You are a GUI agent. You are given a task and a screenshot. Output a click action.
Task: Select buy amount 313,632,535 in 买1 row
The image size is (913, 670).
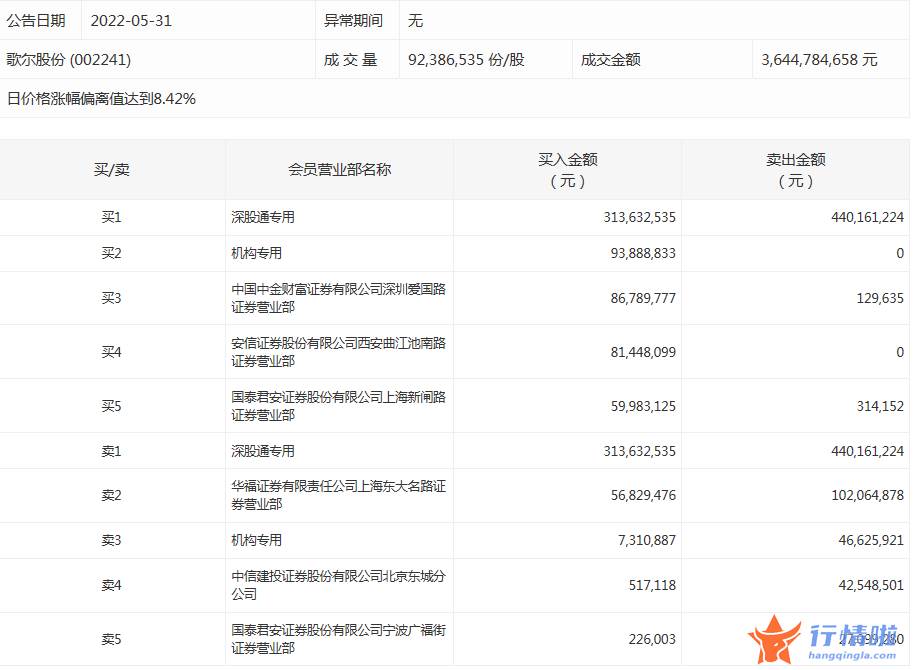[639, 217]
